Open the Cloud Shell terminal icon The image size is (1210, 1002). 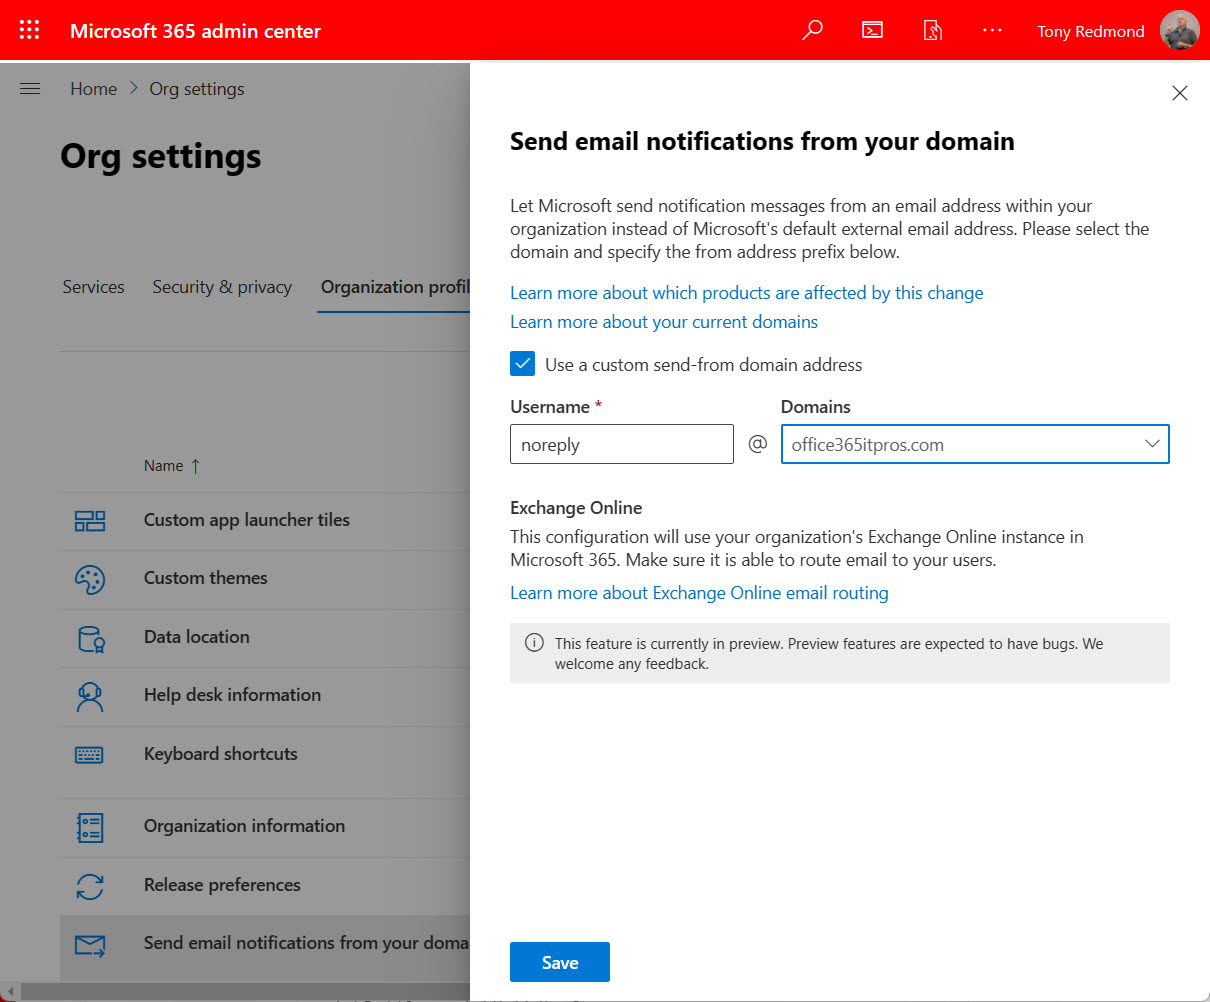pos(873,30)
